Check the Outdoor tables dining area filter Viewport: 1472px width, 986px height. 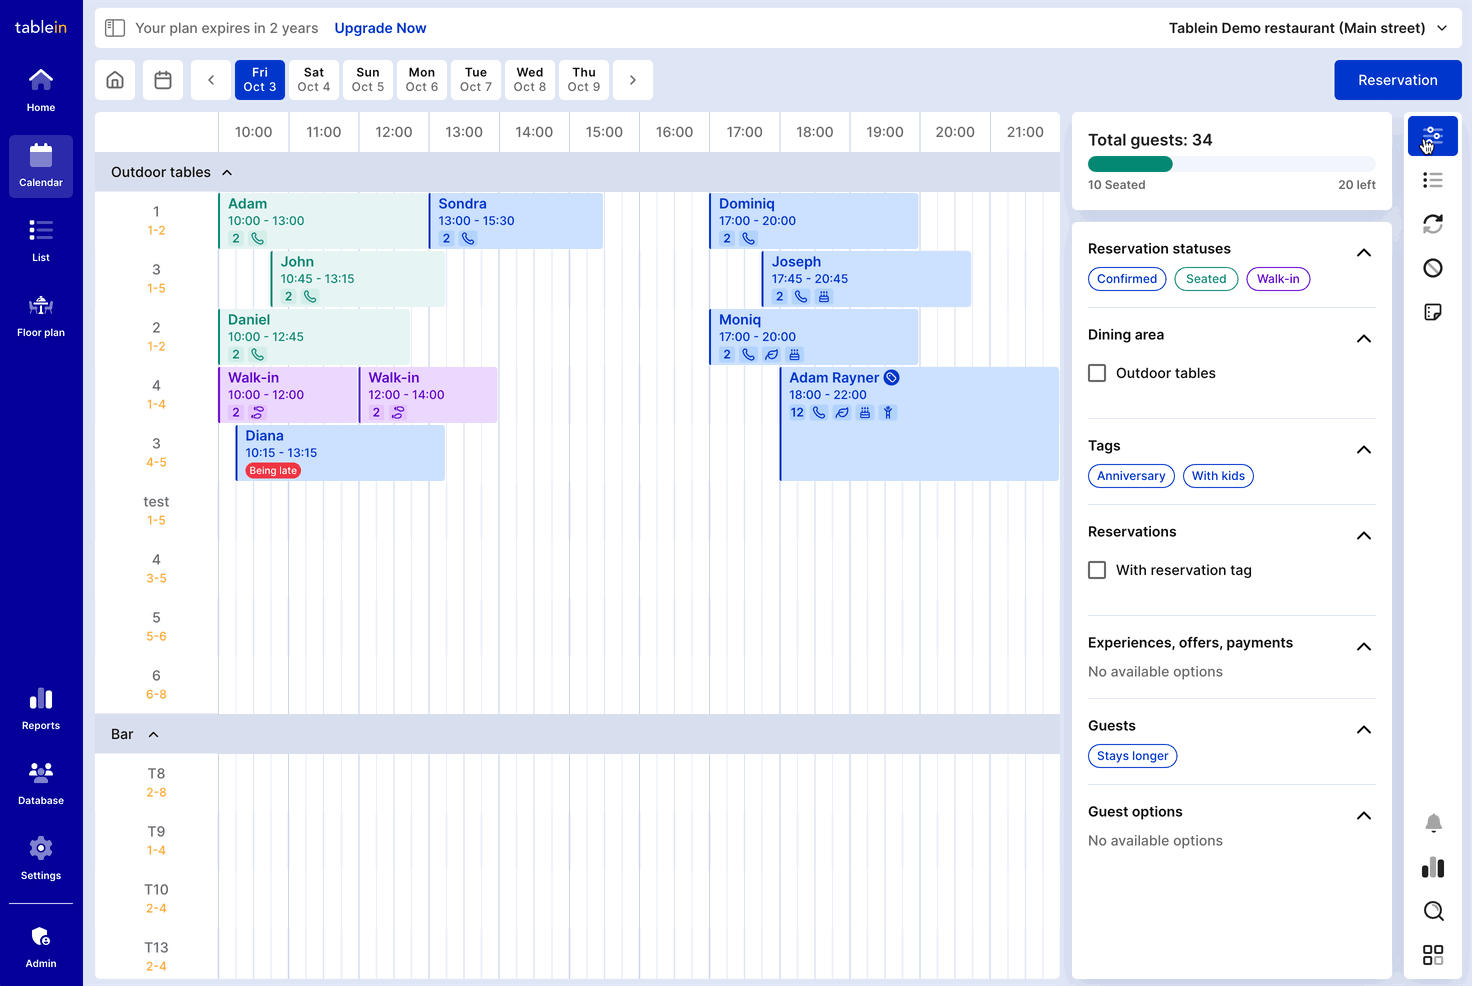click(1096, 372)
